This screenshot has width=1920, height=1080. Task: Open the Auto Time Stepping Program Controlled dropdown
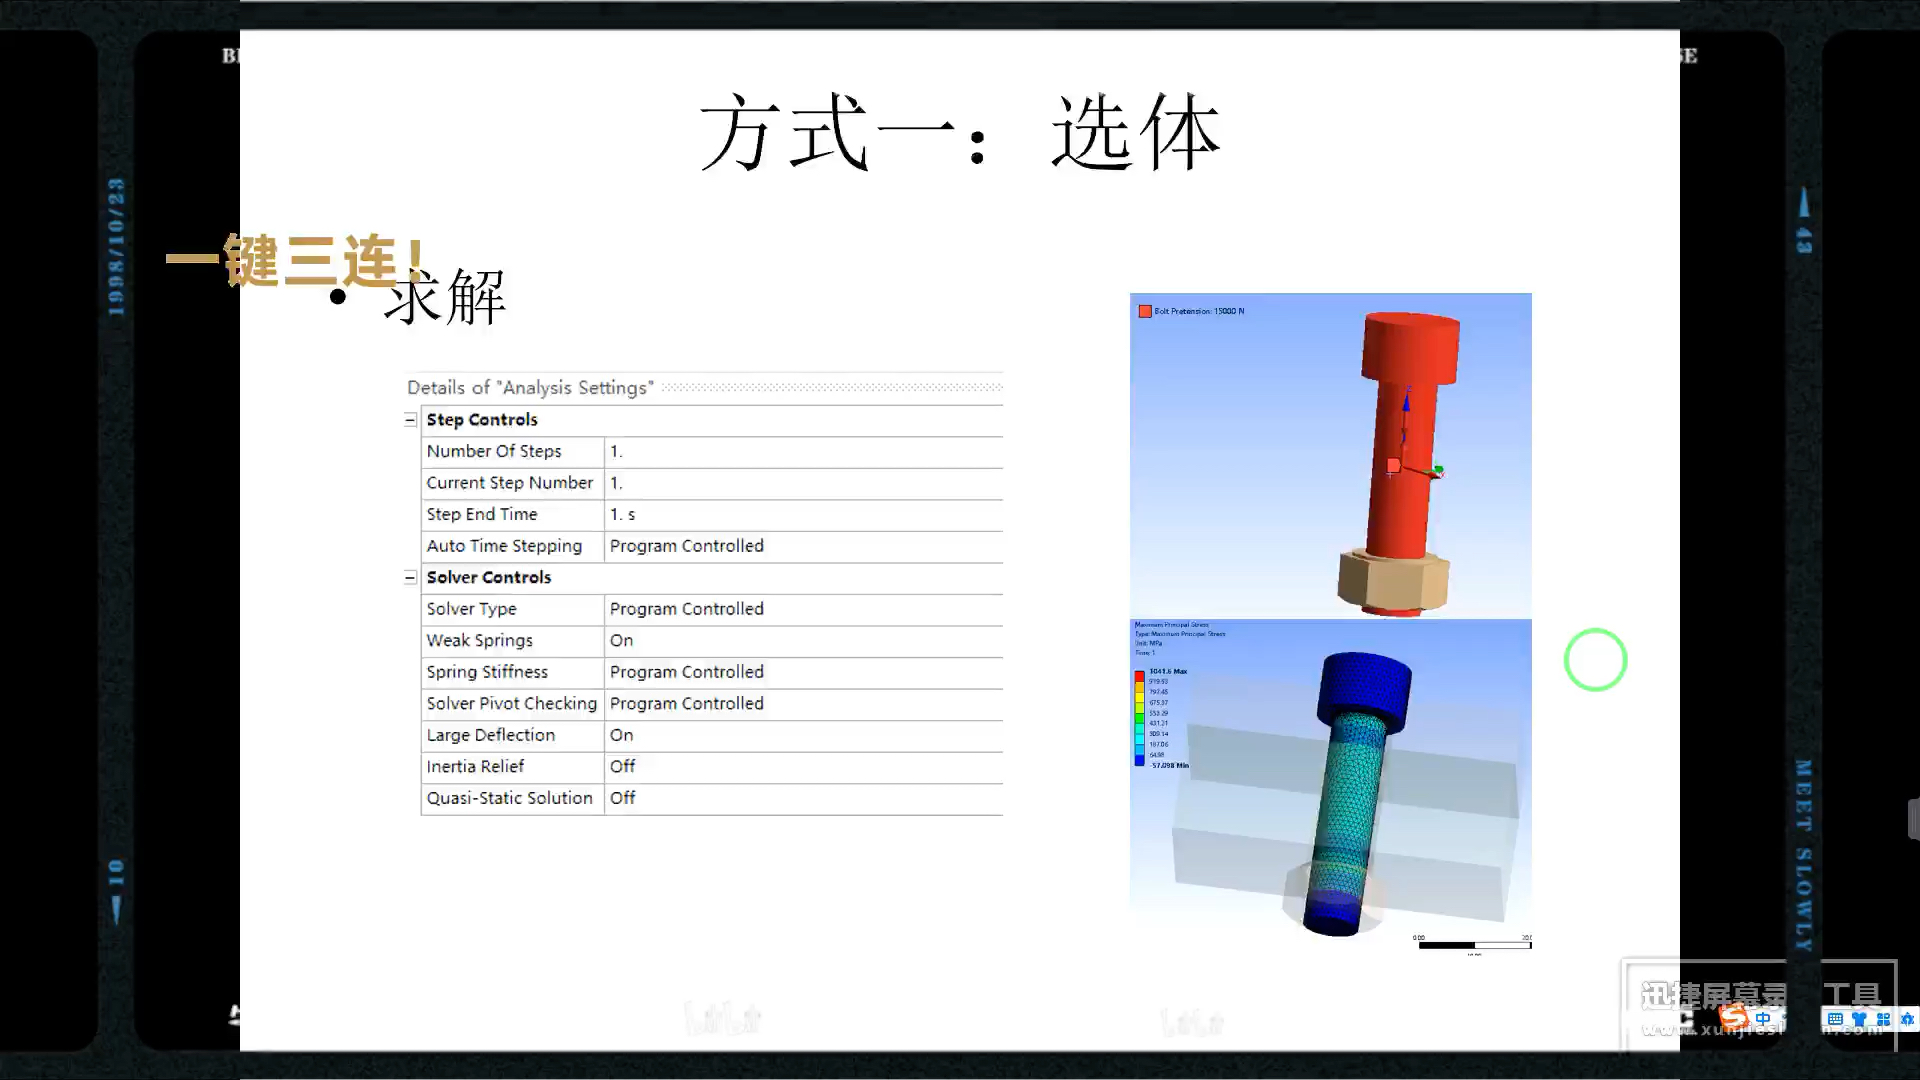804,546
